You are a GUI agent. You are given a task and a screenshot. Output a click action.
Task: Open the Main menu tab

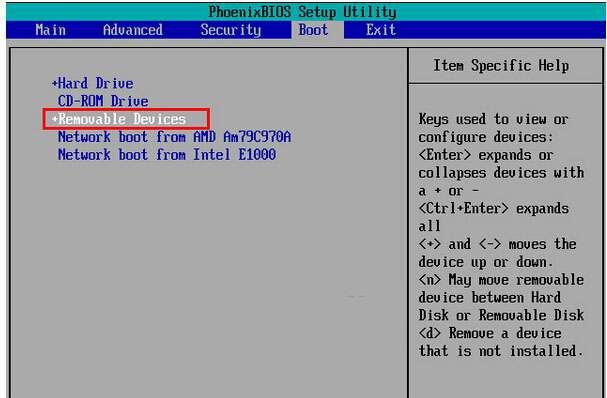tap(50, 30)
